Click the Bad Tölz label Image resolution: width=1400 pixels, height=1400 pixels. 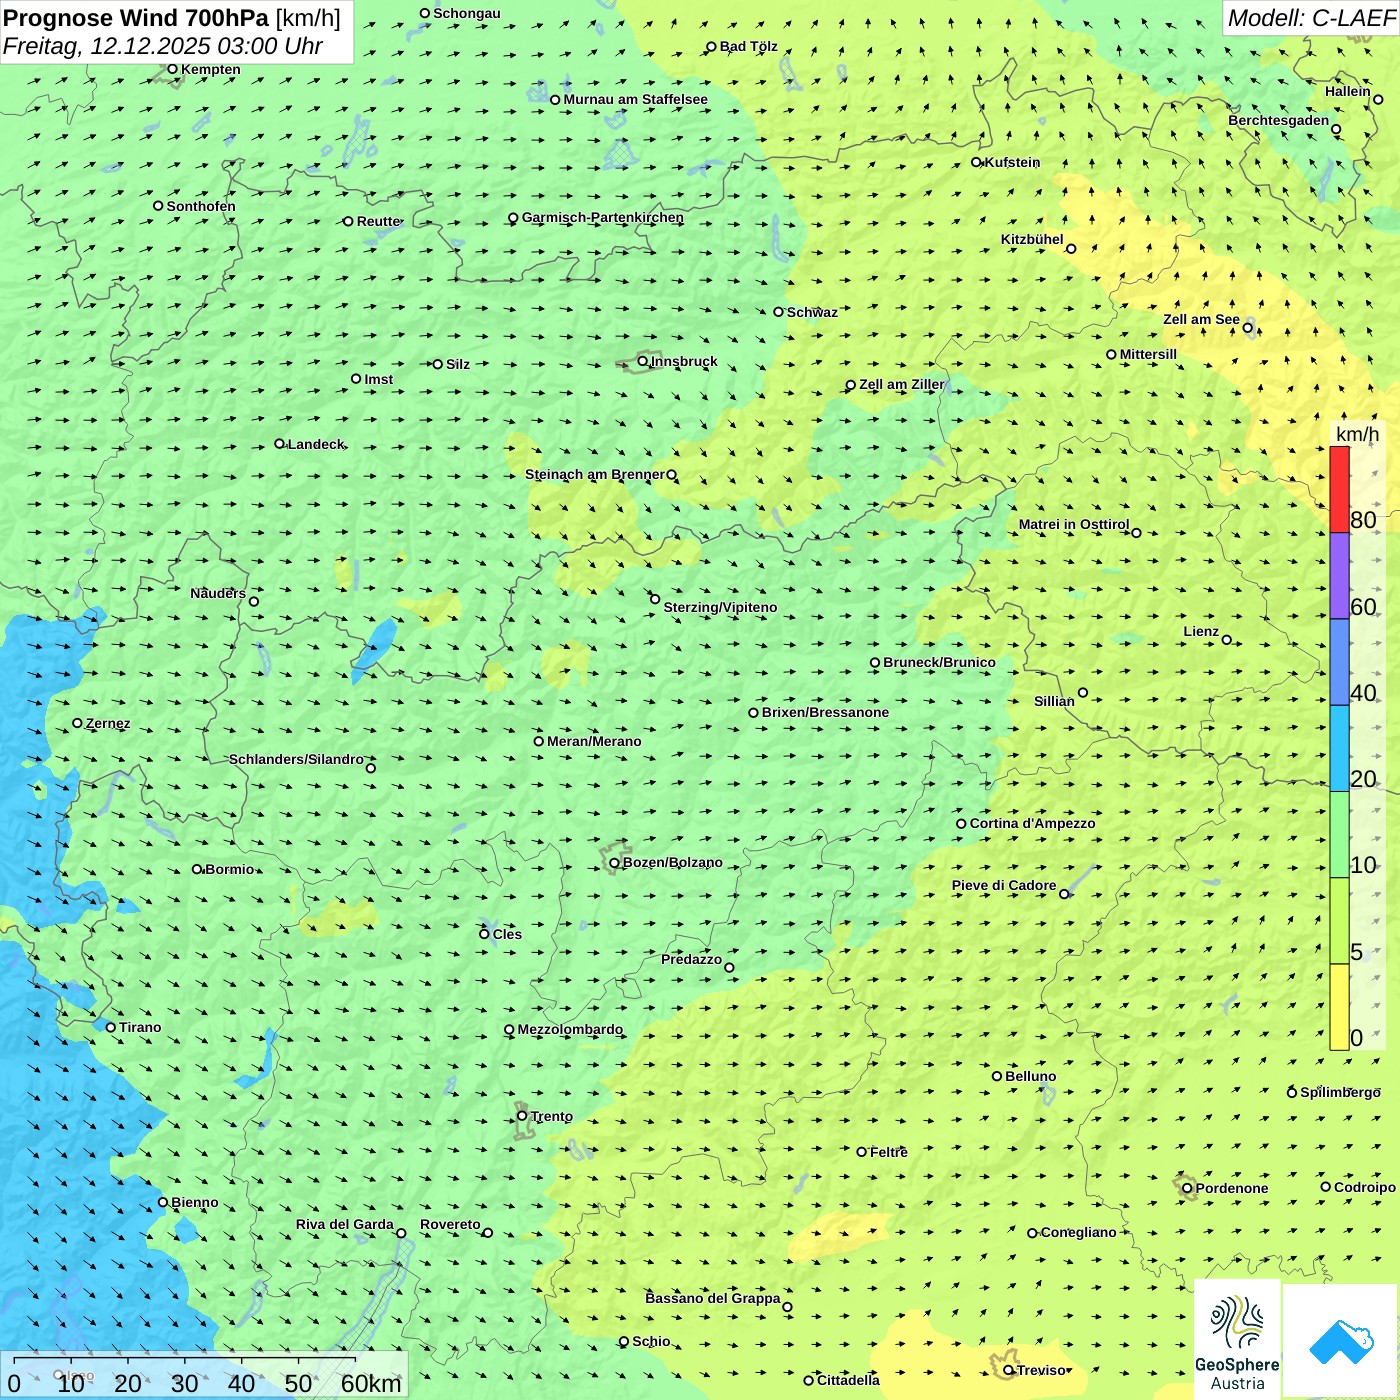[748, 46]
